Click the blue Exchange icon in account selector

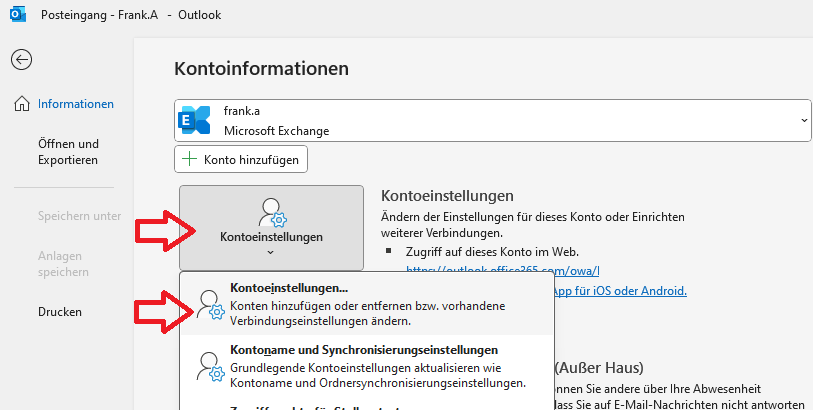(193, 122)
